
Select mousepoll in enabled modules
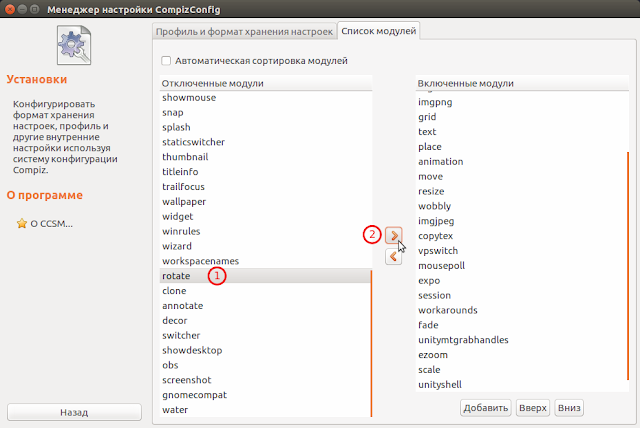(521, 266)
